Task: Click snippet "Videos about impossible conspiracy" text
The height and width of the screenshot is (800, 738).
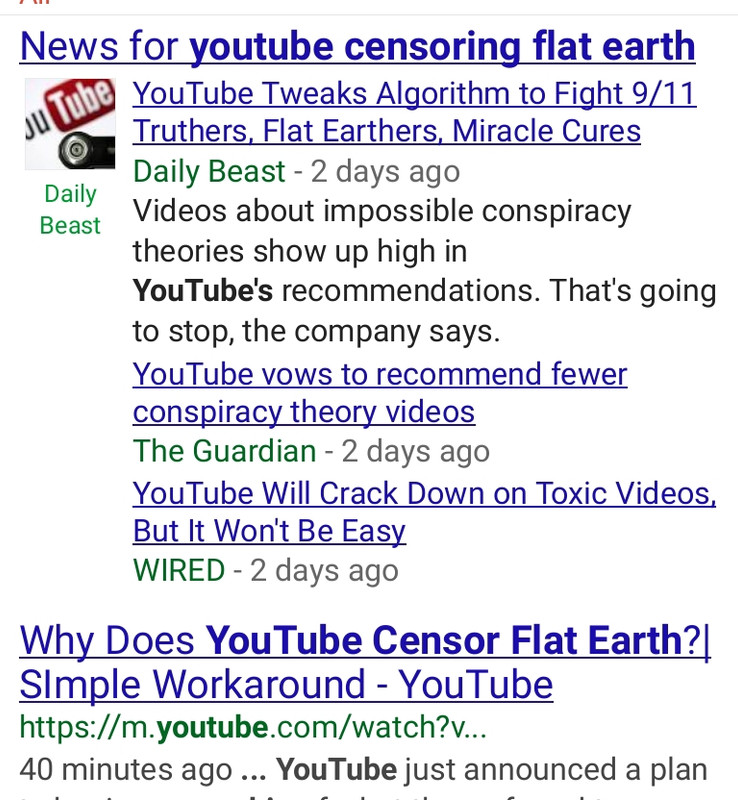Action: [382, 211]
